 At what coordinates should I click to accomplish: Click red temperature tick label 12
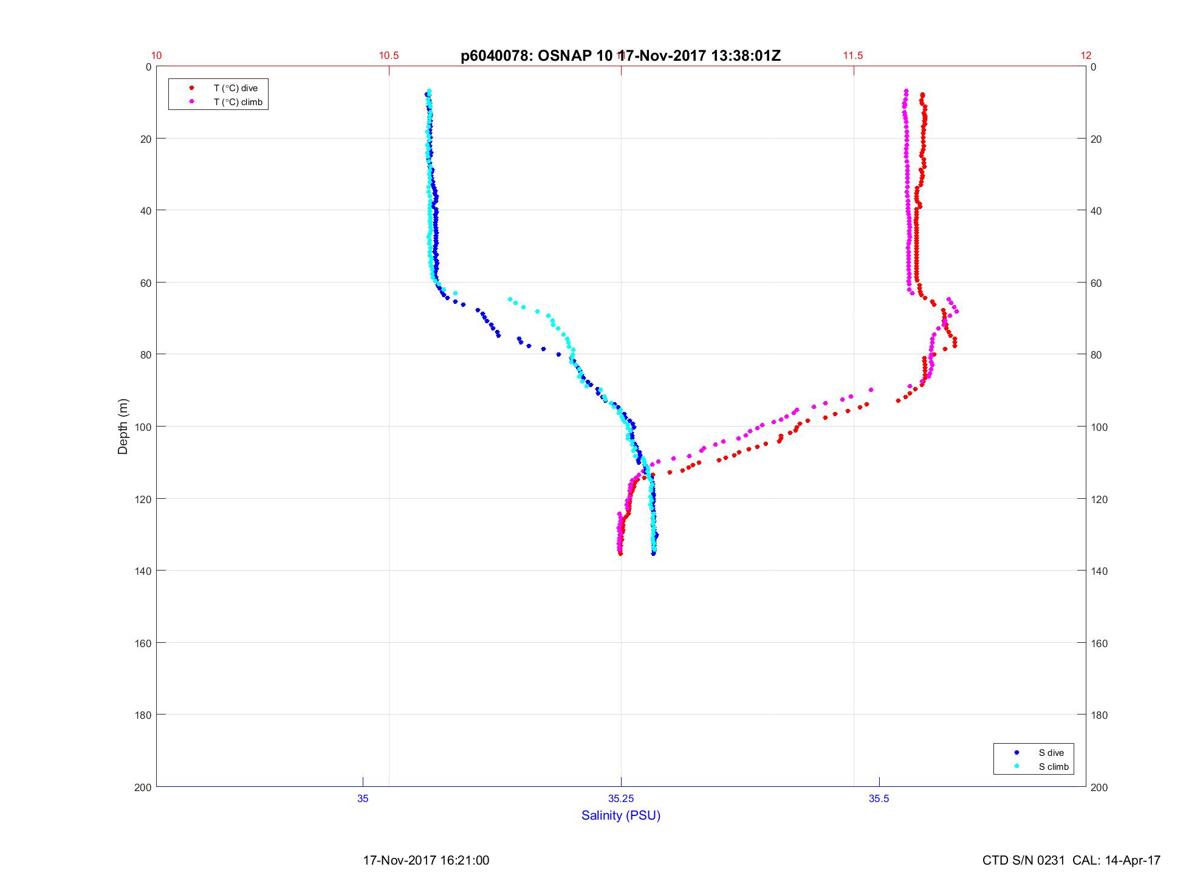coord(1086,56)
